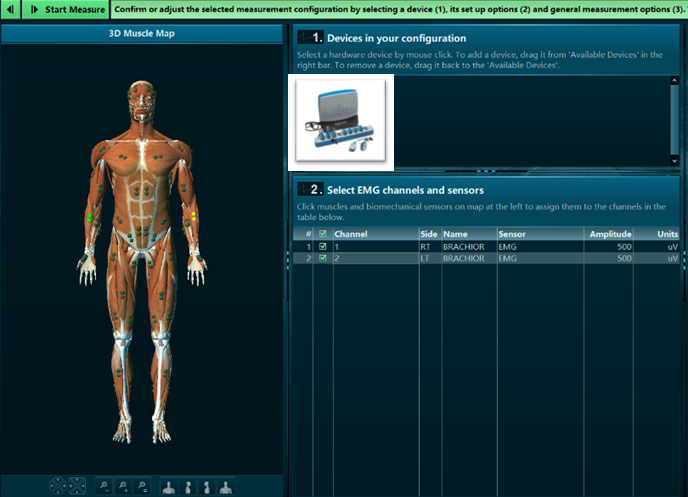688x497 pixels.
Task: Click the Channel column header
Action: pos(376,234)
